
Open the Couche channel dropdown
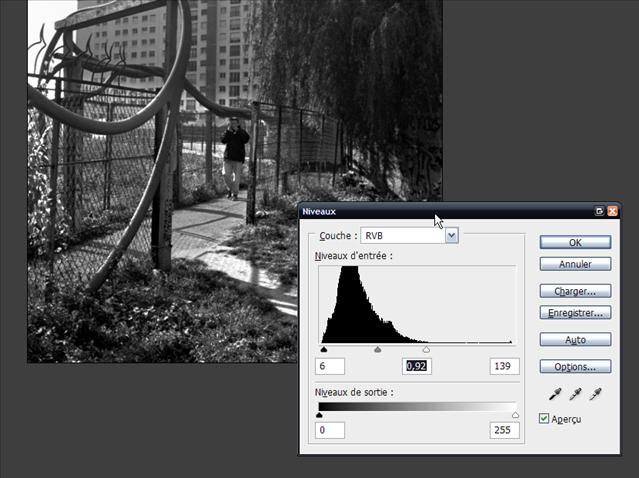coord(452,235)
